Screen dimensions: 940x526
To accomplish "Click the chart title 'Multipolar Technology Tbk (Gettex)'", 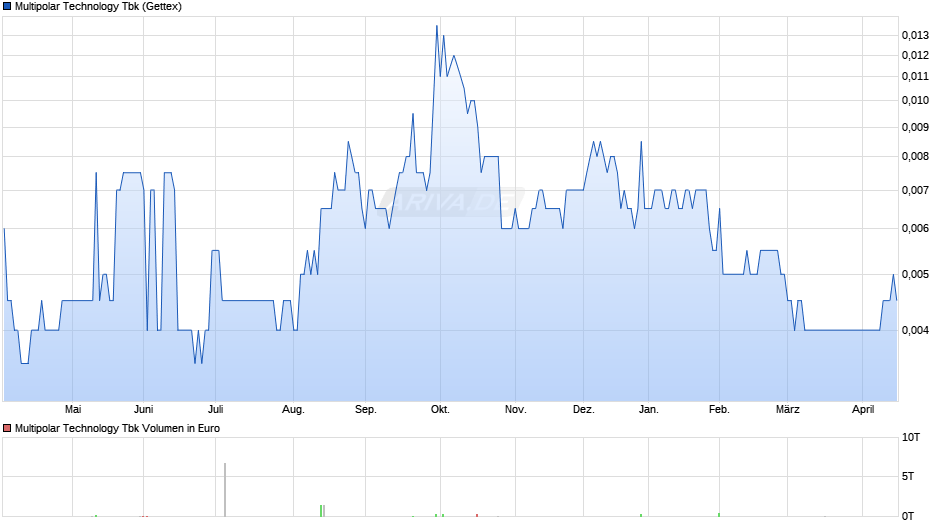I will 98,7.
